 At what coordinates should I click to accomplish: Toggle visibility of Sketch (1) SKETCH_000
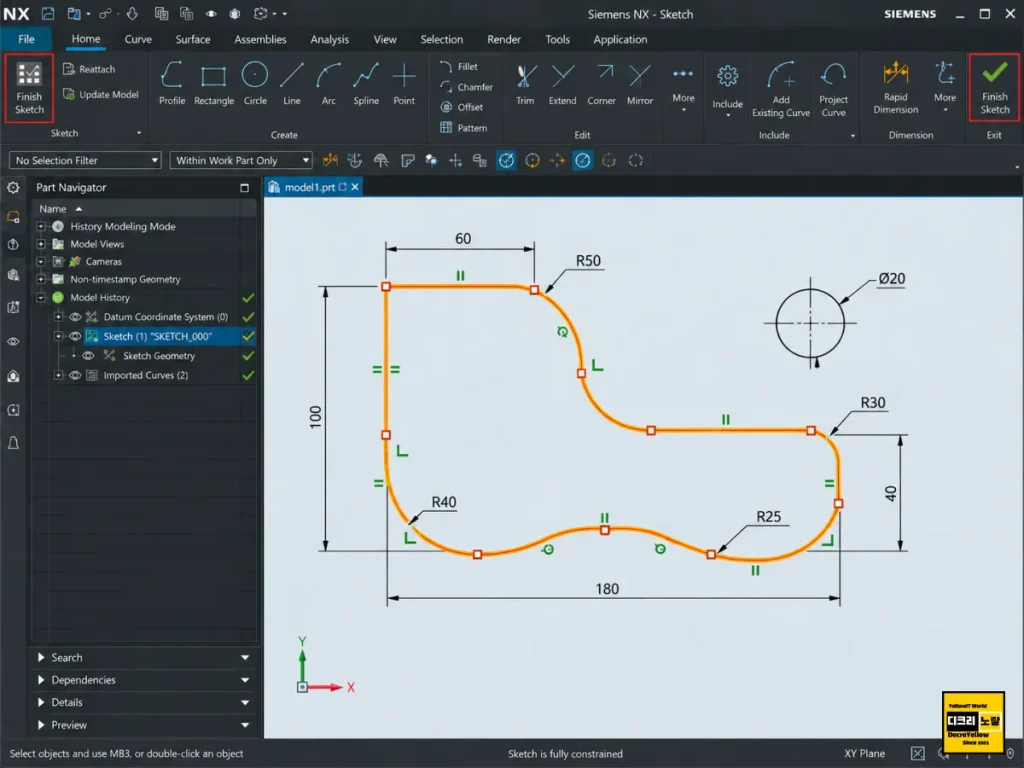[x=75, y=336]
